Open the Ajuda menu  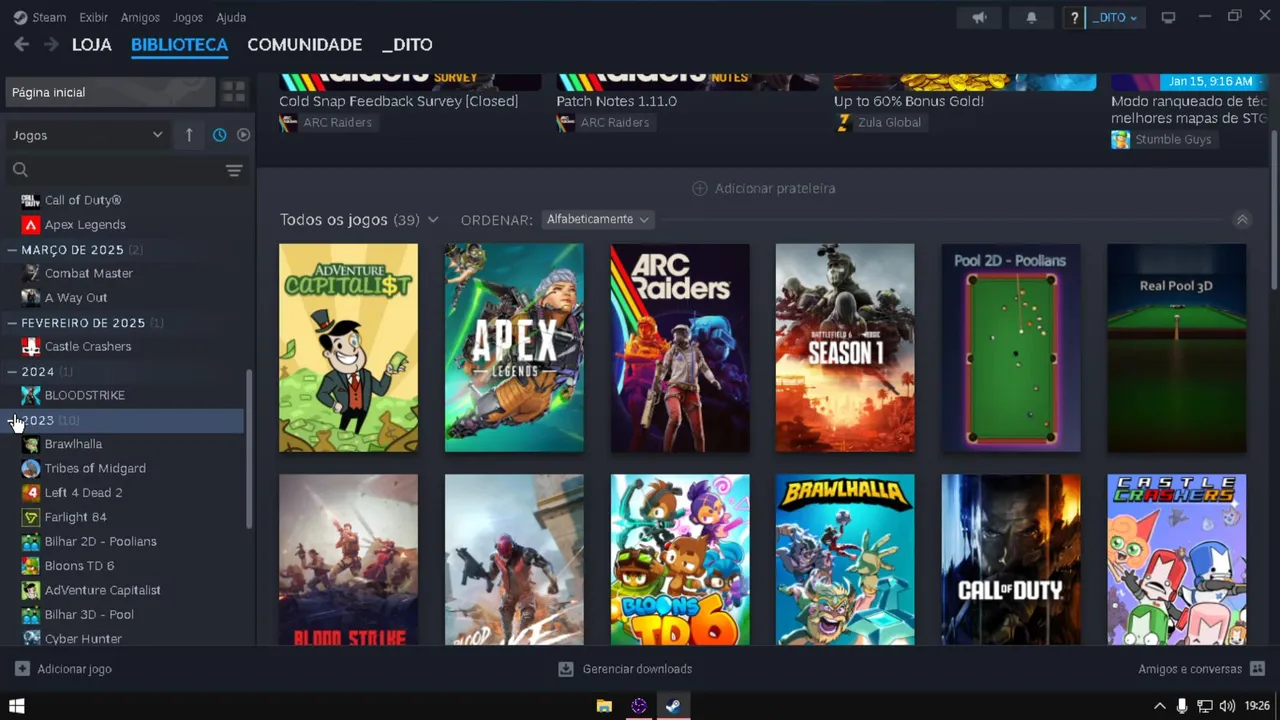click(x=231, y=17)
